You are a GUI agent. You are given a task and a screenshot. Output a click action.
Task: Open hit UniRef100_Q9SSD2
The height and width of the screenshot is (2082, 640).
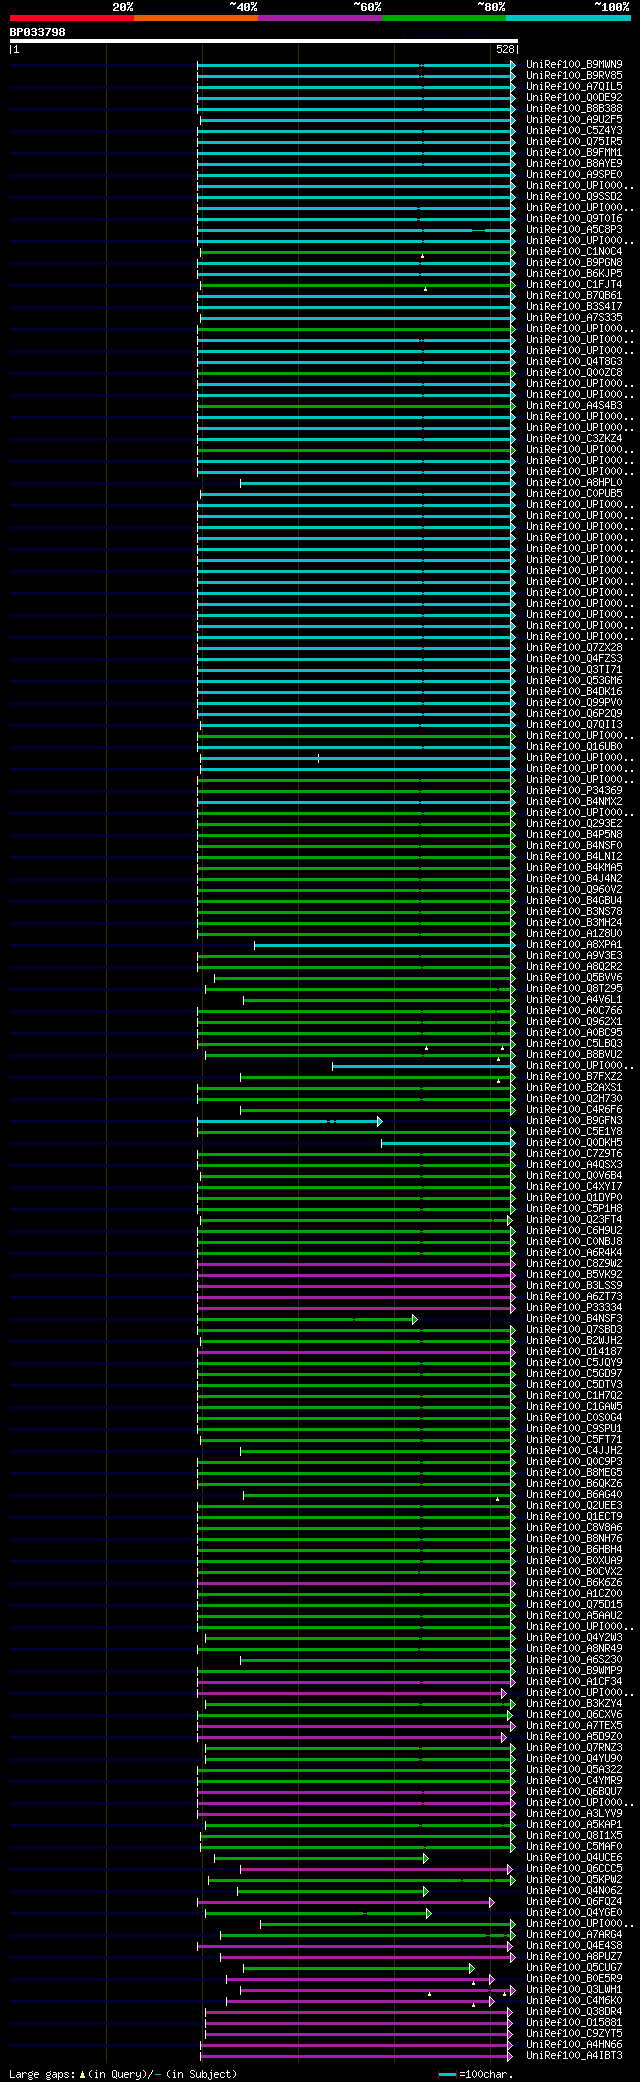click(574, 196)
